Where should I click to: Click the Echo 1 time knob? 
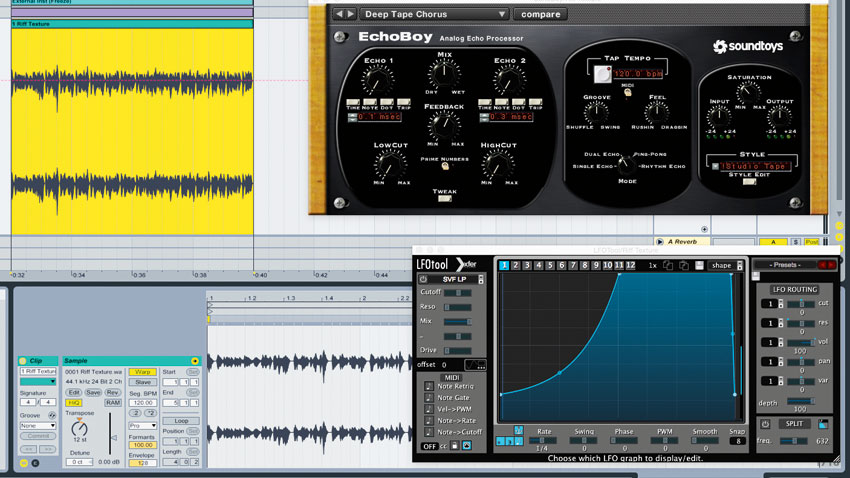click(376, 81)
